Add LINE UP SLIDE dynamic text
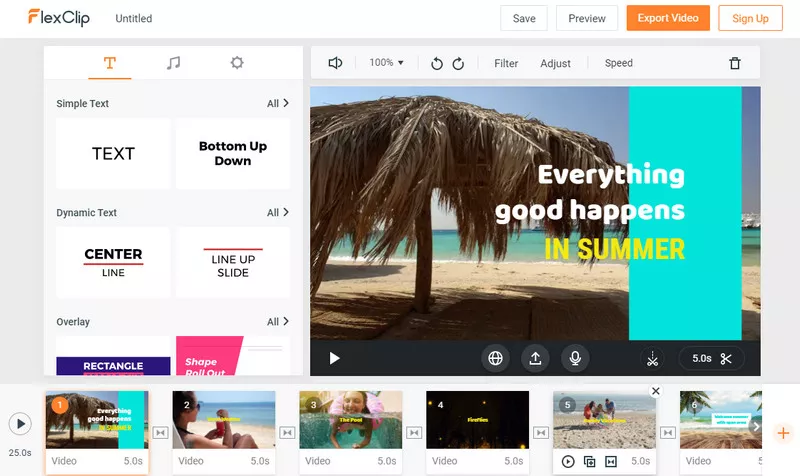The height and width of the screenshot is (476, 800). tap(233, 262)
